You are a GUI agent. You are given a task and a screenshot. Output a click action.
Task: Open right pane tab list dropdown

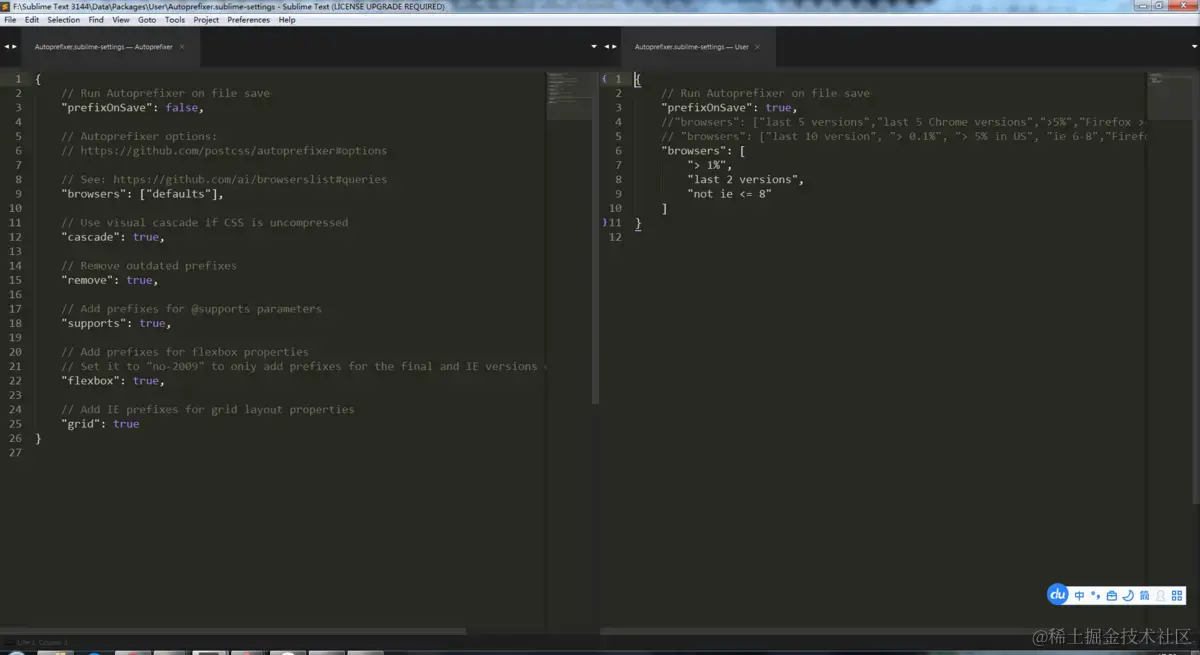(1193, 46)
